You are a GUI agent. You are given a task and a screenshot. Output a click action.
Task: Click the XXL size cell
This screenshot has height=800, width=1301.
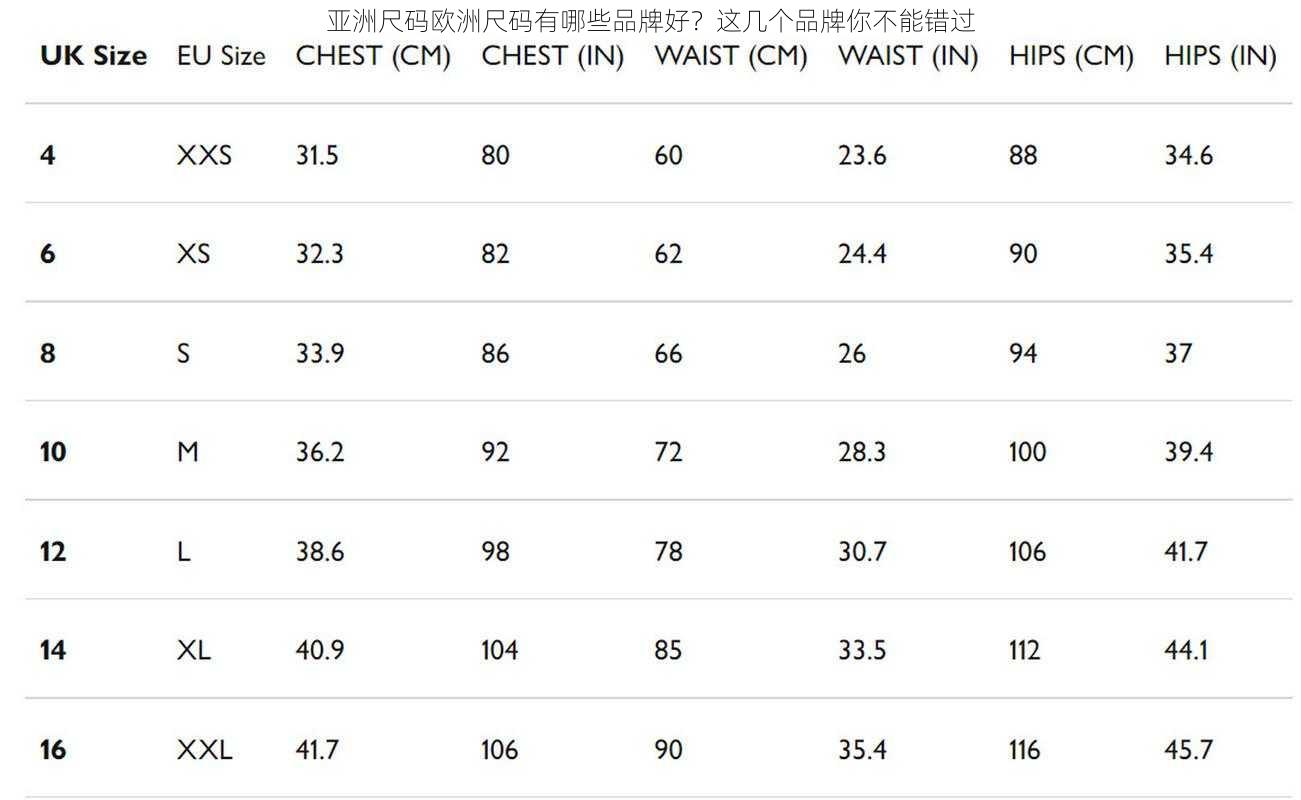pyautogui.click(x=204, y=749)
